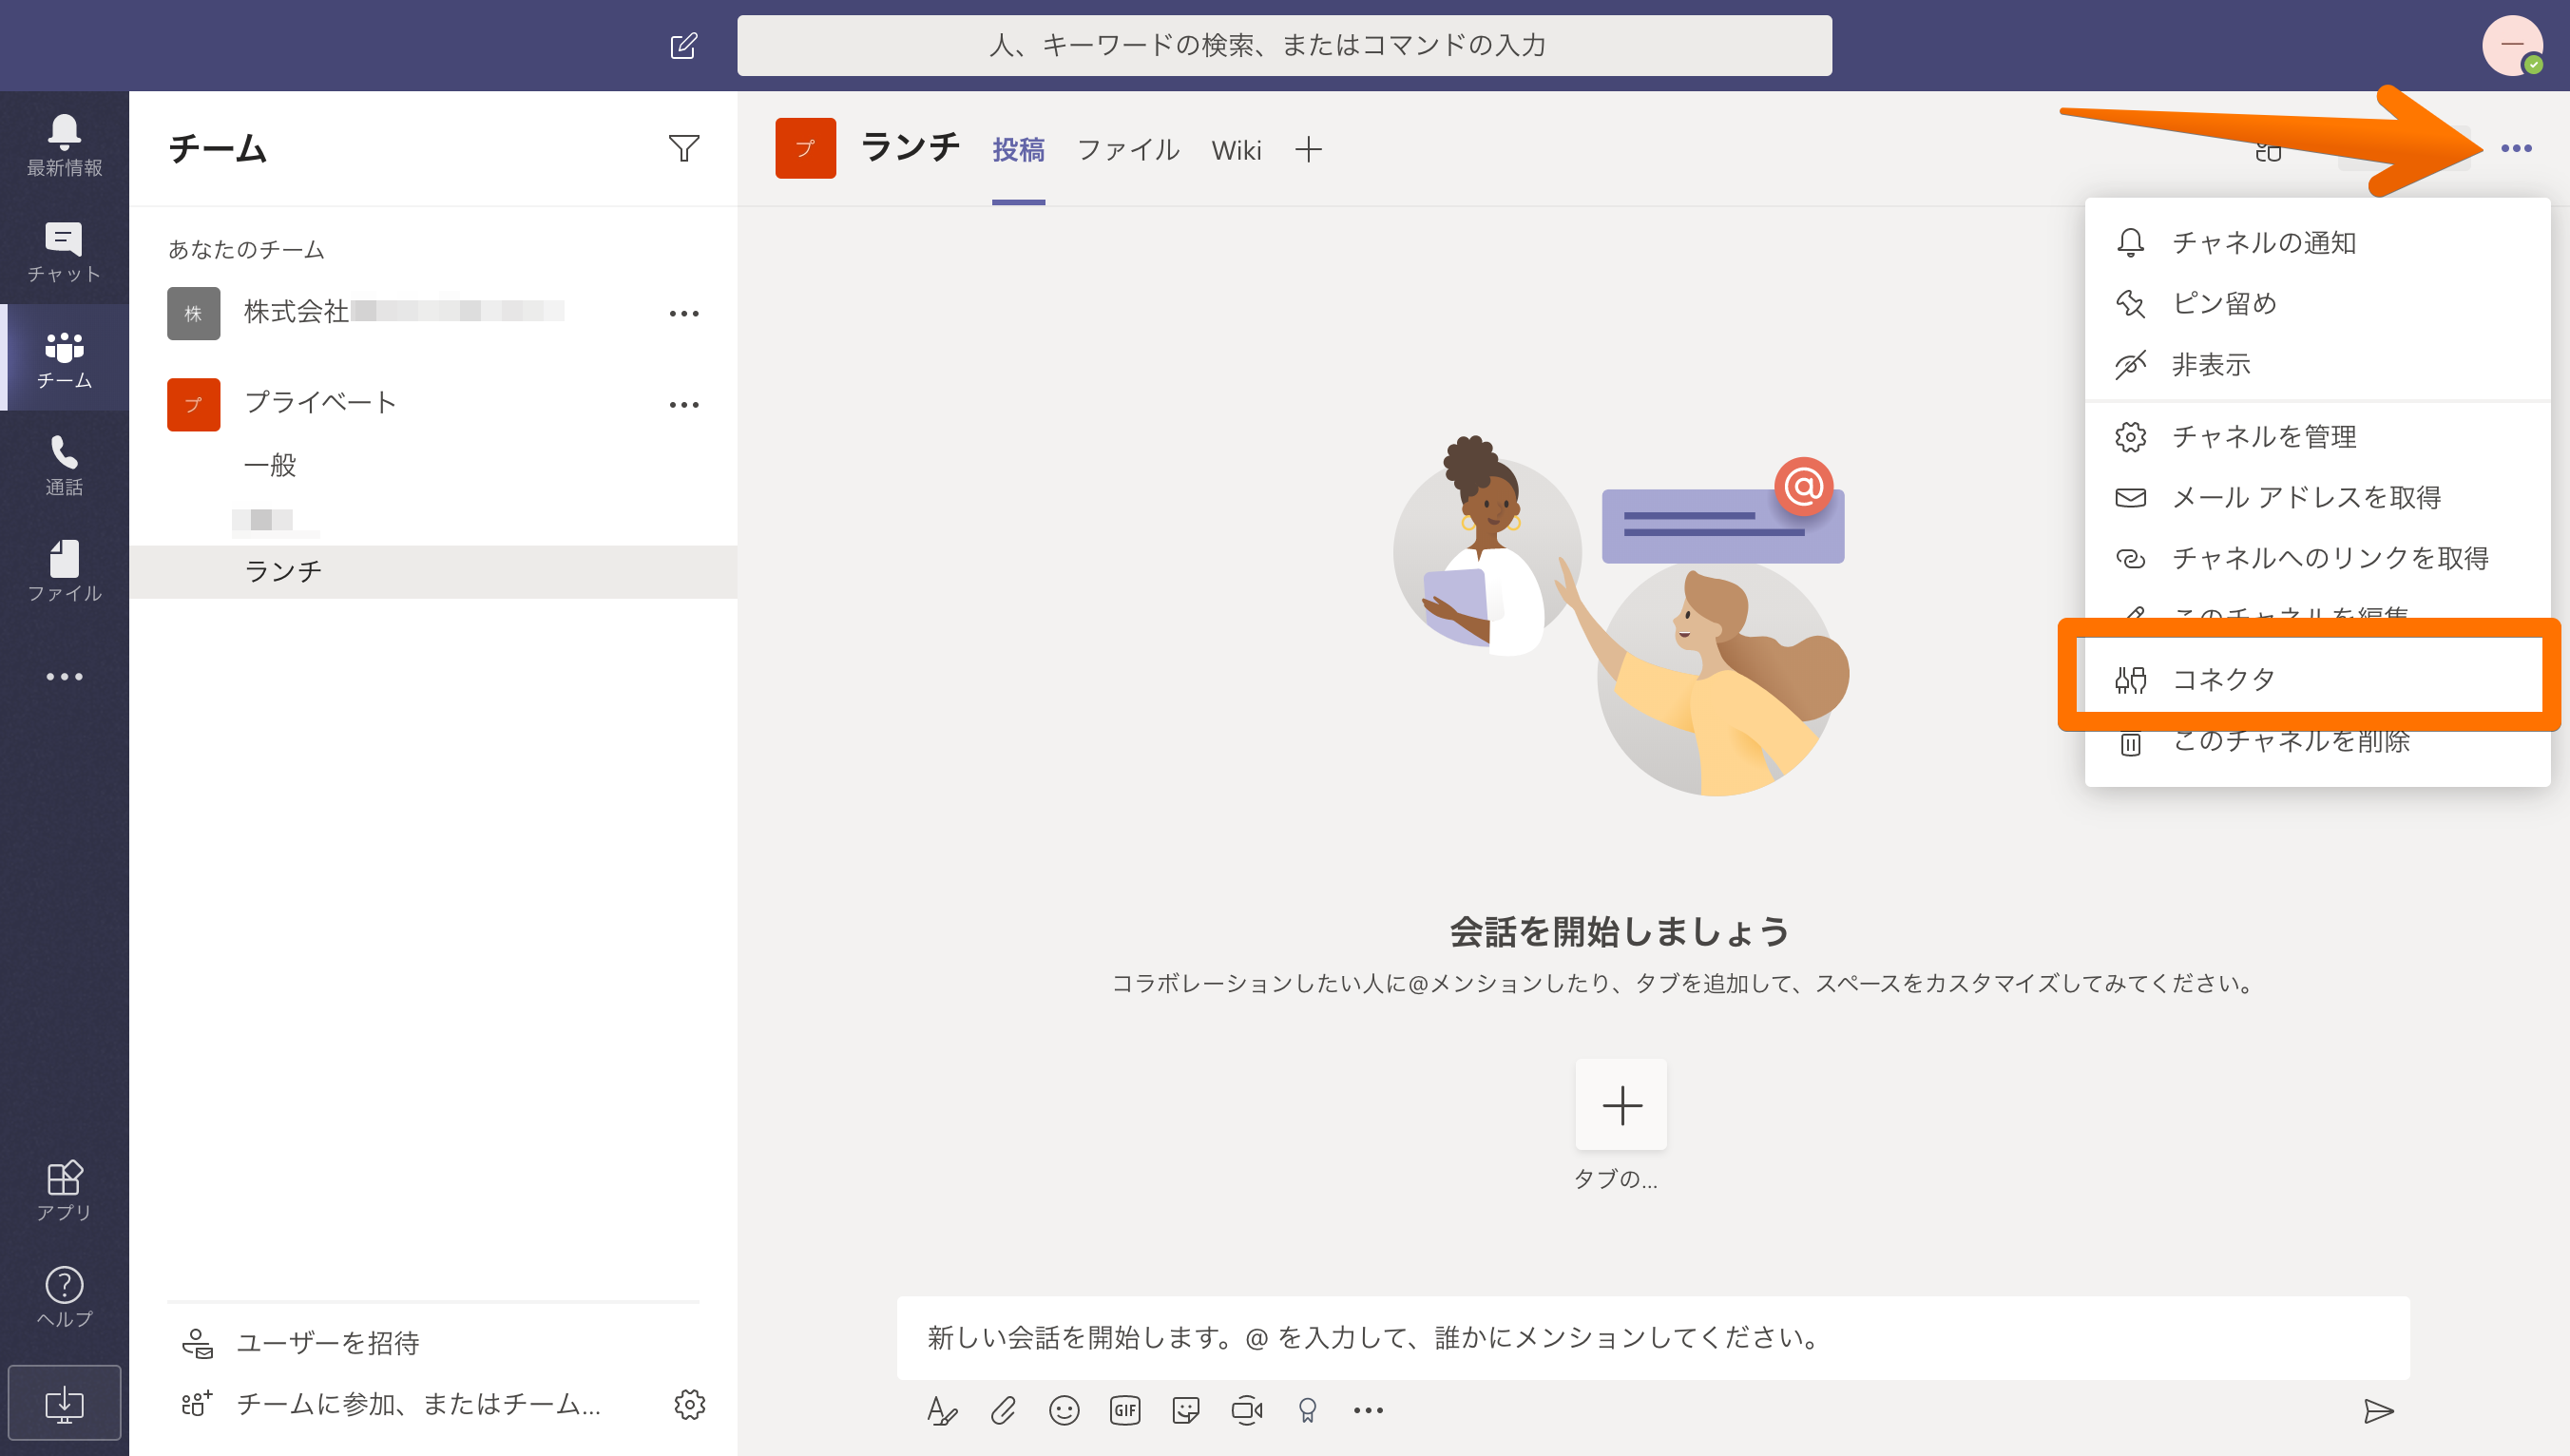Toggle ピン留め pin for channel

(x=2223, y=304)
